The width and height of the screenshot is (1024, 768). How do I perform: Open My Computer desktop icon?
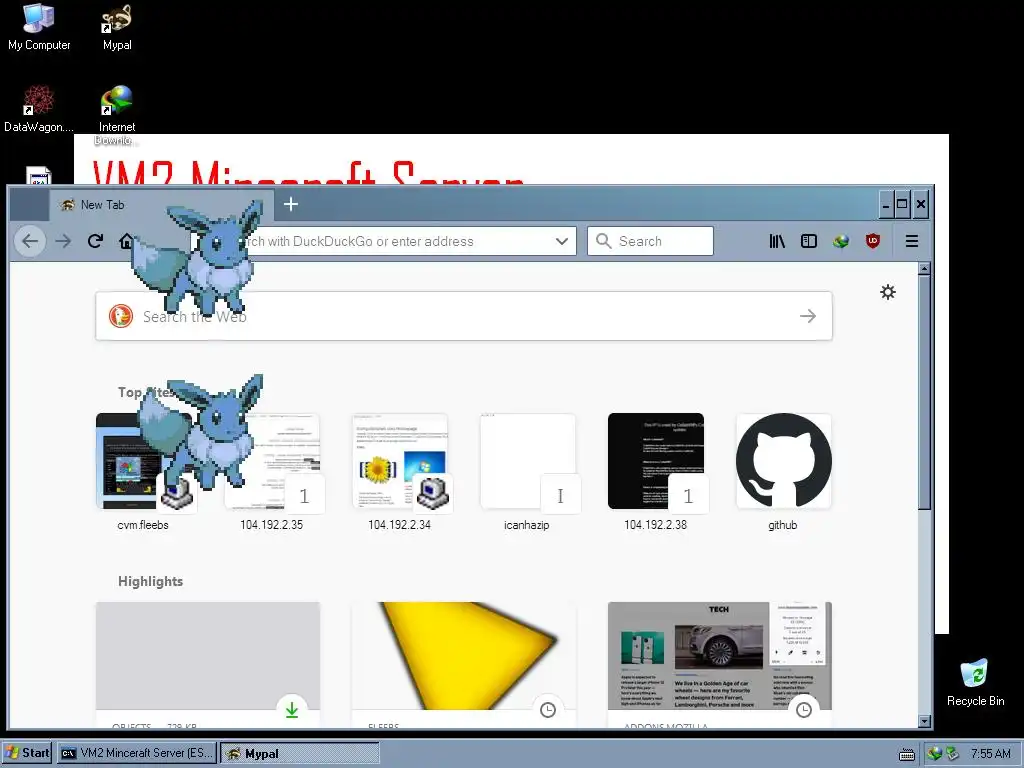39,27
